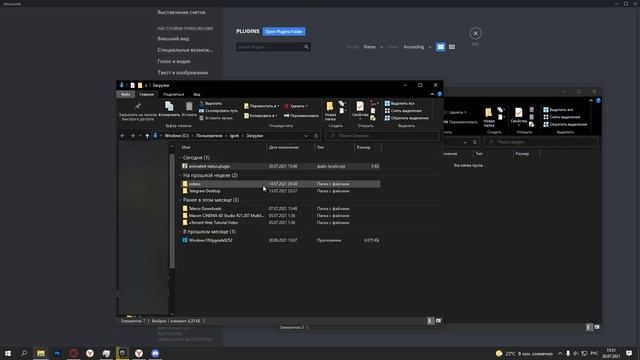
Task: Click the navigation pane scrollbar in Downloads
Action: [172, 211]
